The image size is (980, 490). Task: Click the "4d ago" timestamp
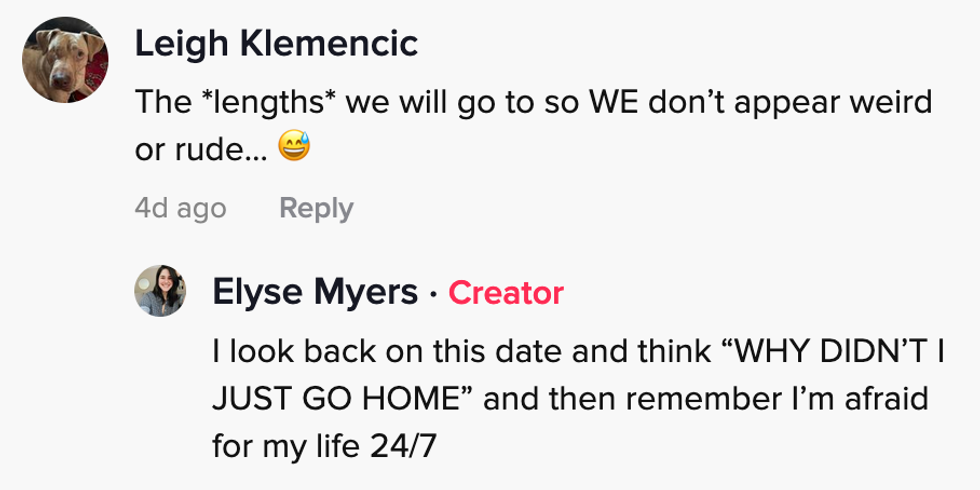[180, 208]
